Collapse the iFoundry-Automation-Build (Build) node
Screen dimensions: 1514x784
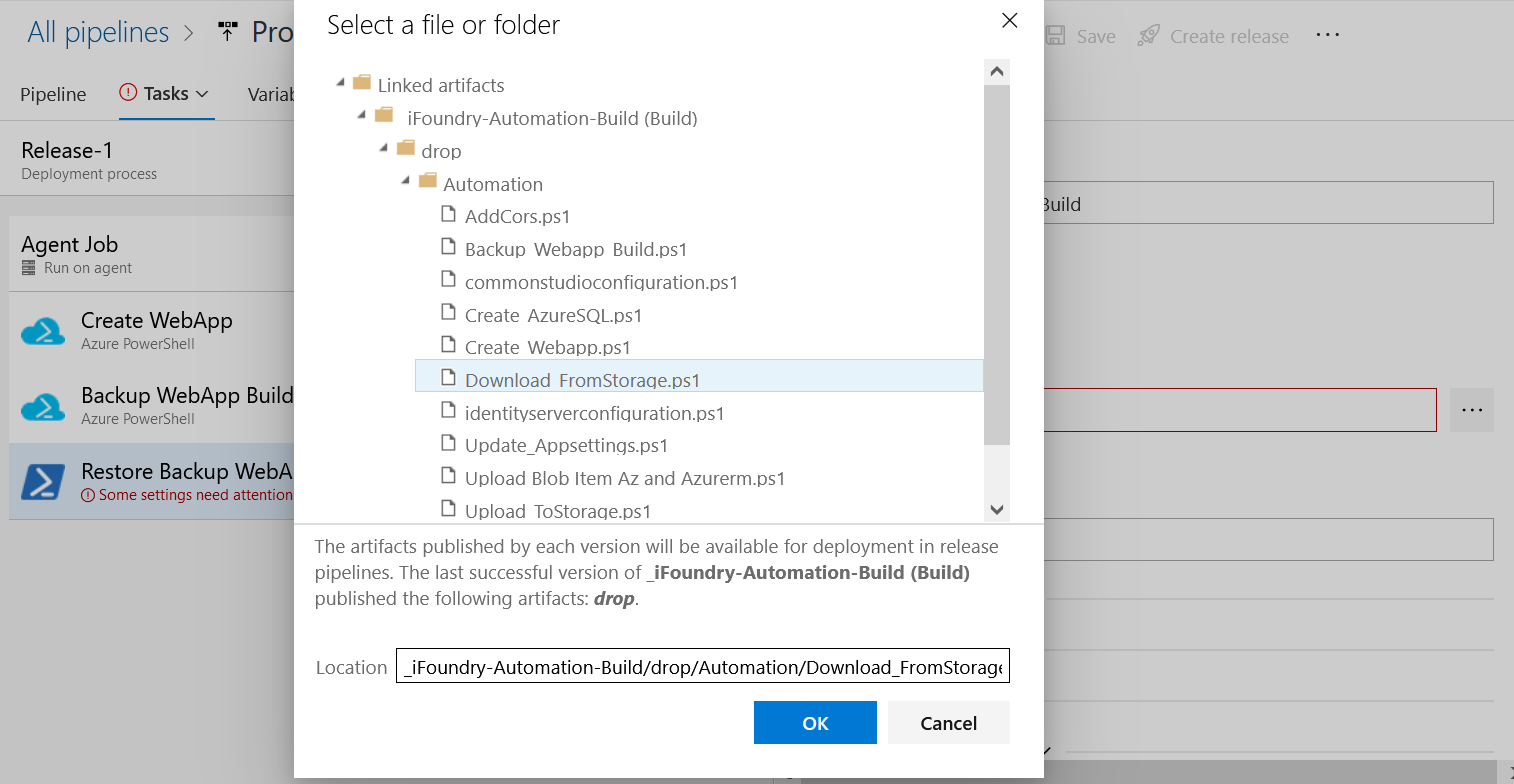(x=362, y=118)
